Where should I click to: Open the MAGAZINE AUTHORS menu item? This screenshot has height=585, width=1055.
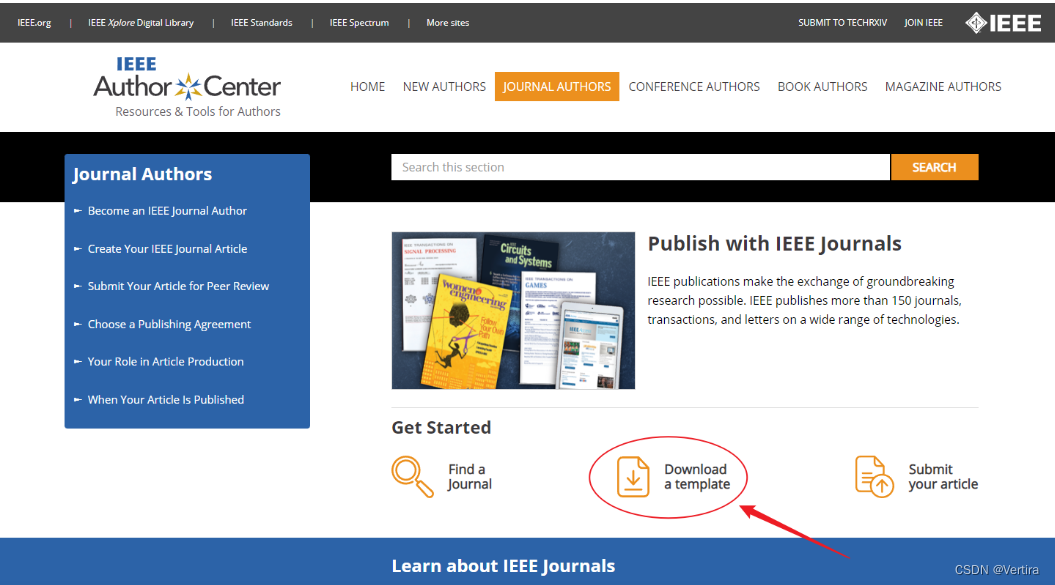click(942, 87)
